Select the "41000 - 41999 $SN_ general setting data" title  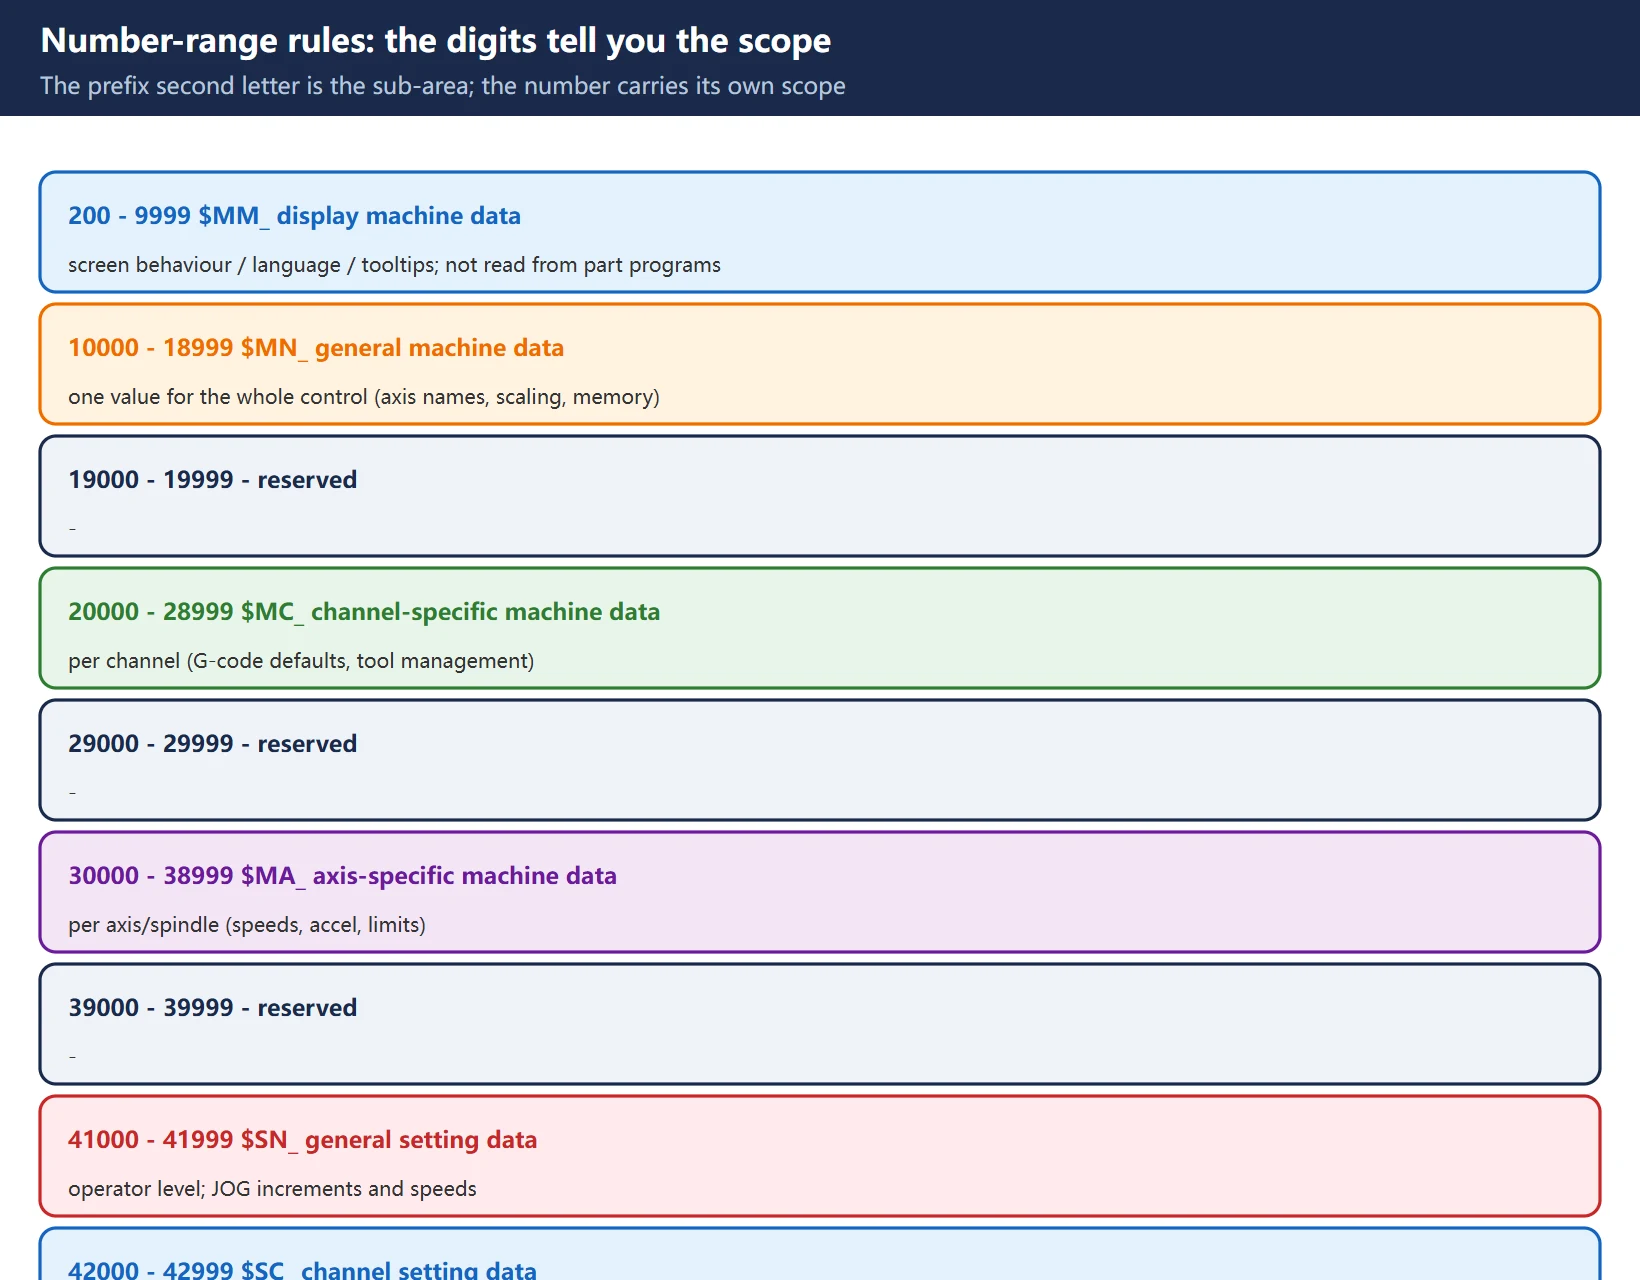click(302, 1140)
